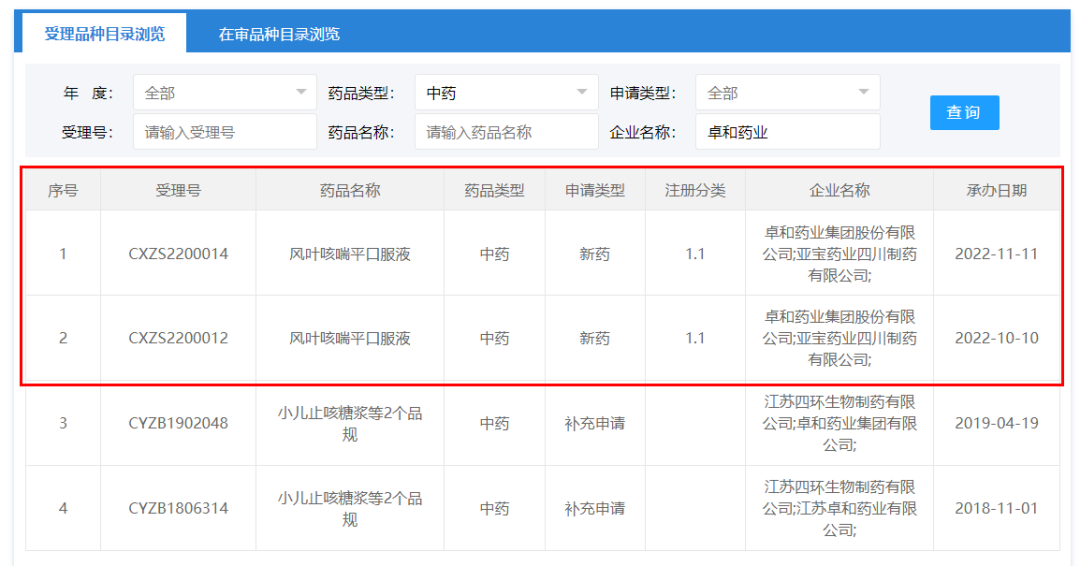The image size is (1080, 566).
Task: Click the date 2019-04-19
Action: [x=997, y=423]
